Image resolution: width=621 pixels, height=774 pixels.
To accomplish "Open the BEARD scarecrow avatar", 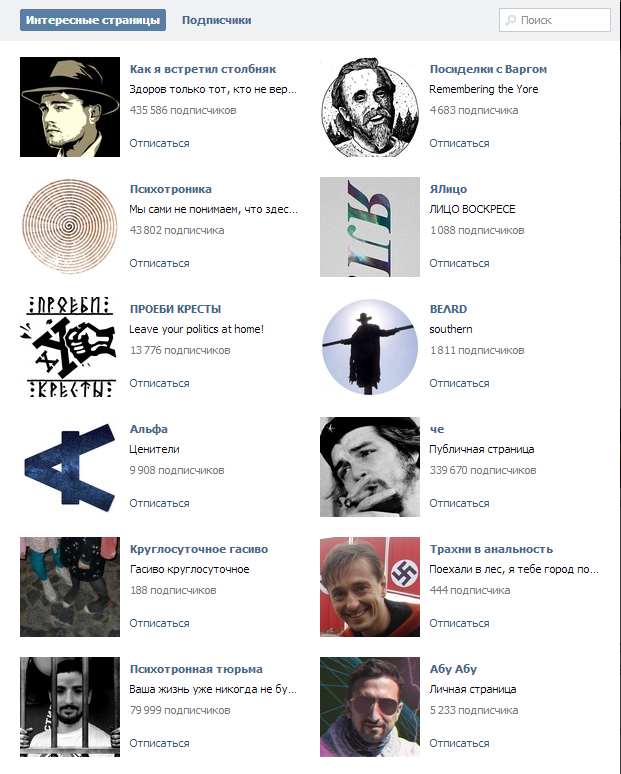I will 370,347.
